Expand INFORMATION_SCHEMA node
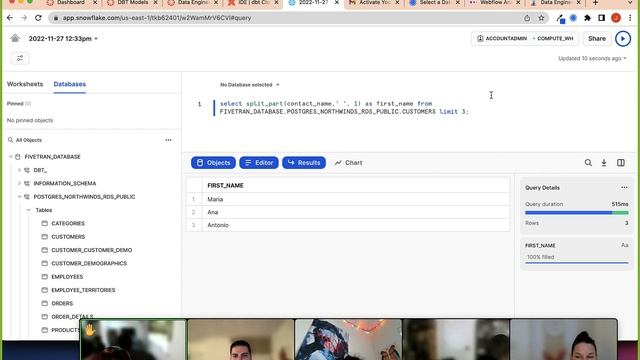This screenshot has width=640, height=360. pos(19,184)
